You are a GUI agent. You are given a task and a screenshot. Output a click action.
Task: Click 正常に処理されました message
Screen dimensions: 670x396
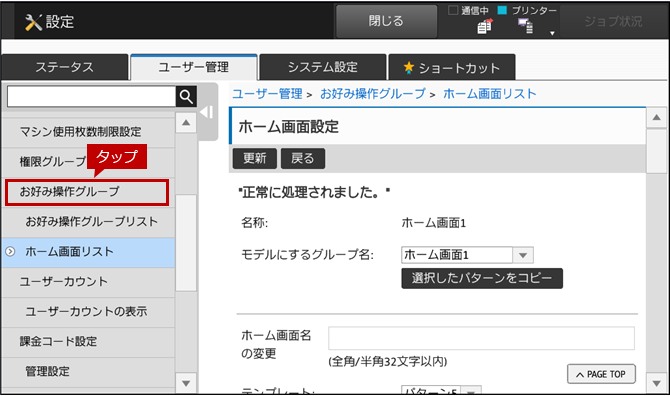tap(314, 193)
